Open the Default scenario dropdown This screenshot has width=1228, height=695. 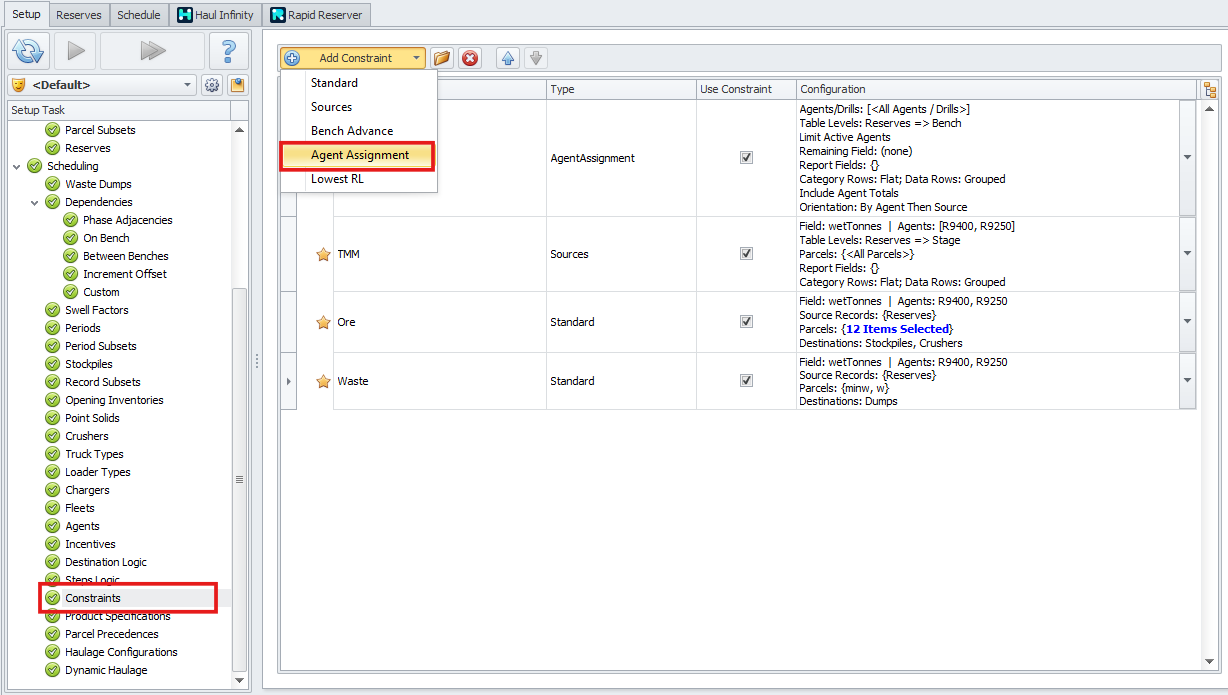pos(187,85)
